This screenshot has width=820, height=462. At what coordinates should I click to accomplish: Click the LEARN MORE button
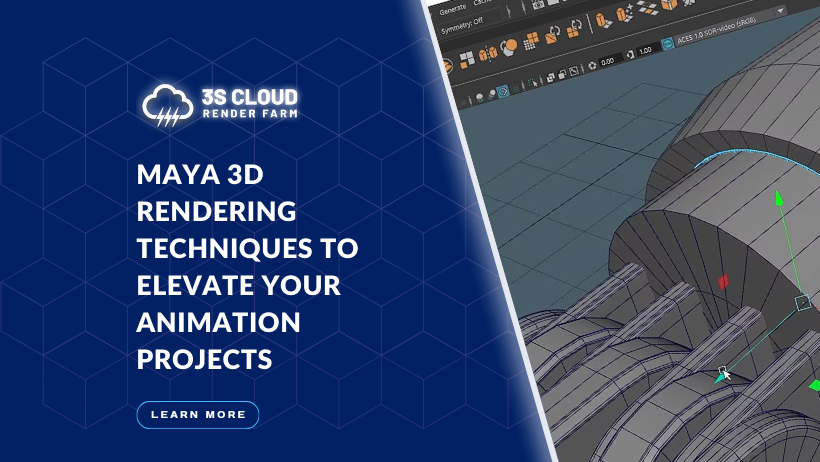click(198, 414)
